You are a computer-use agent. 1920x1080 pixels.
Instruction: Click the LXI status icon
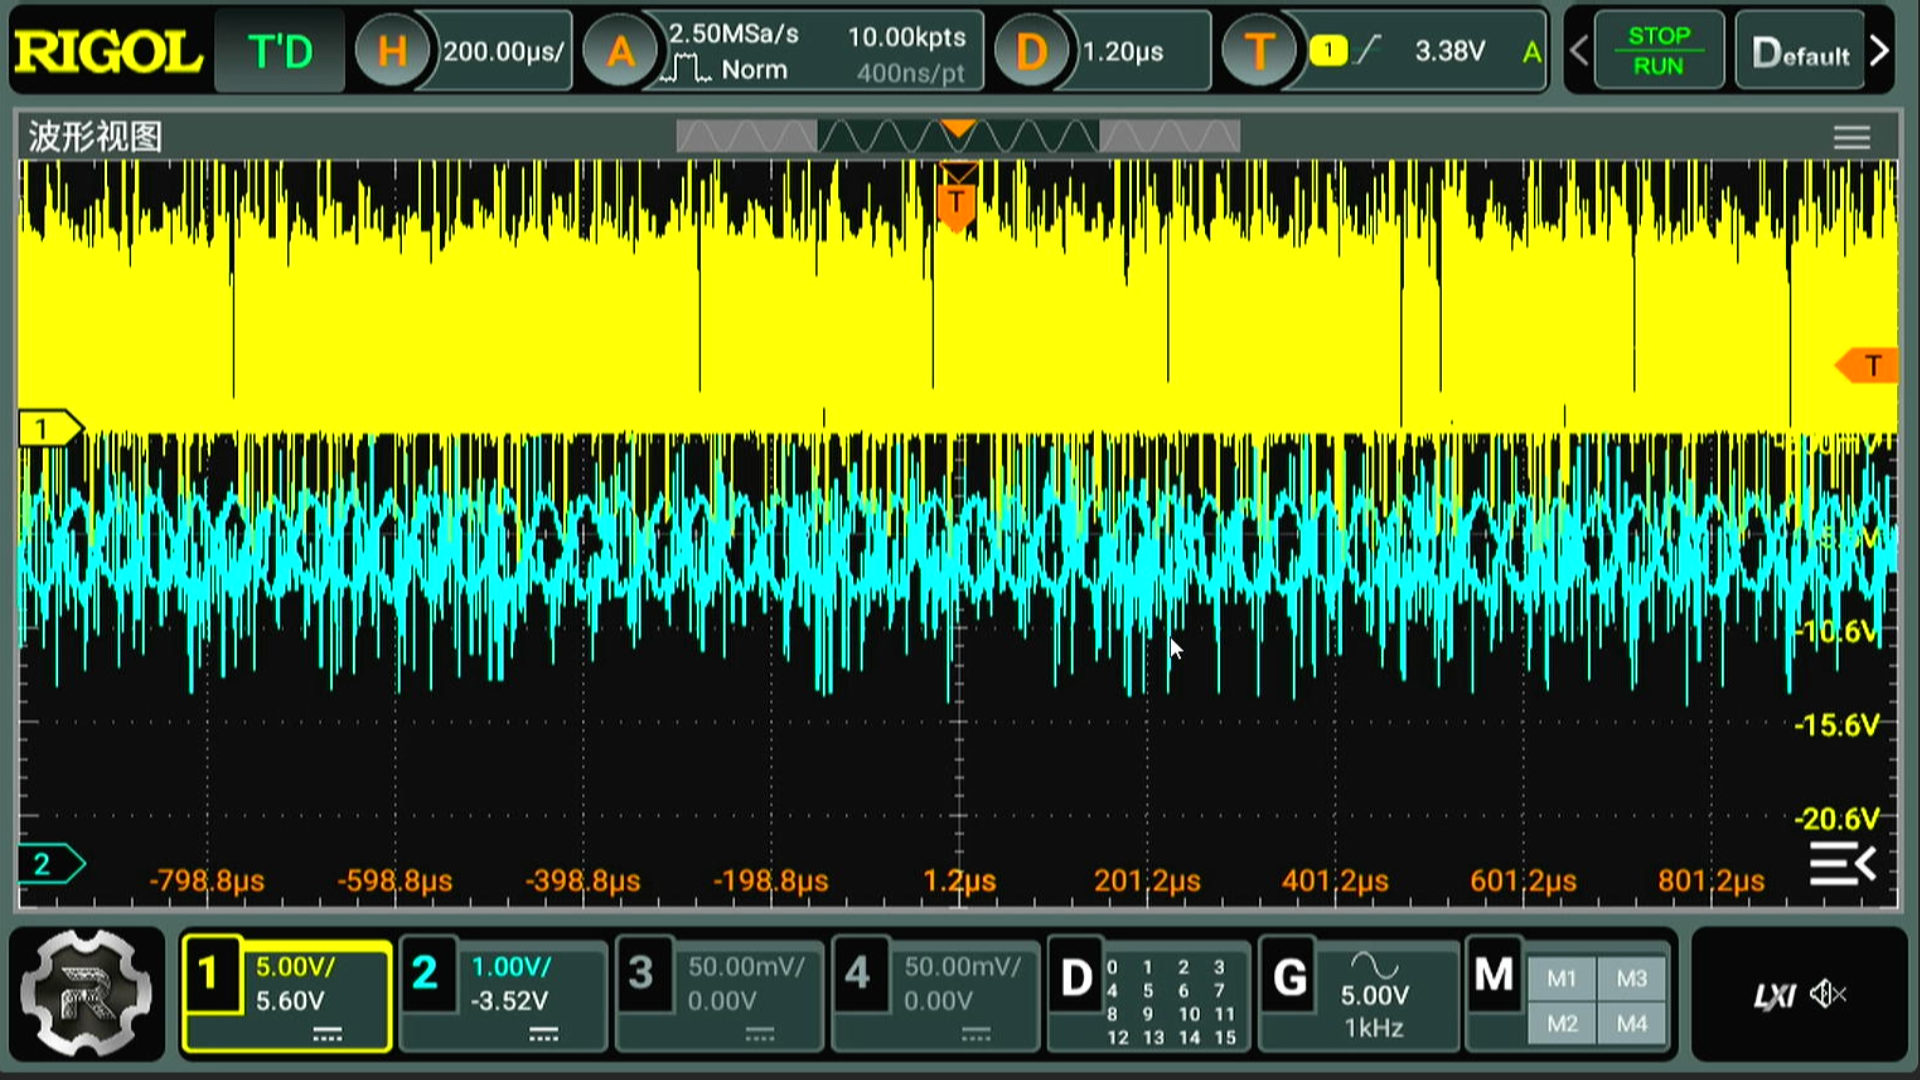1775,996
